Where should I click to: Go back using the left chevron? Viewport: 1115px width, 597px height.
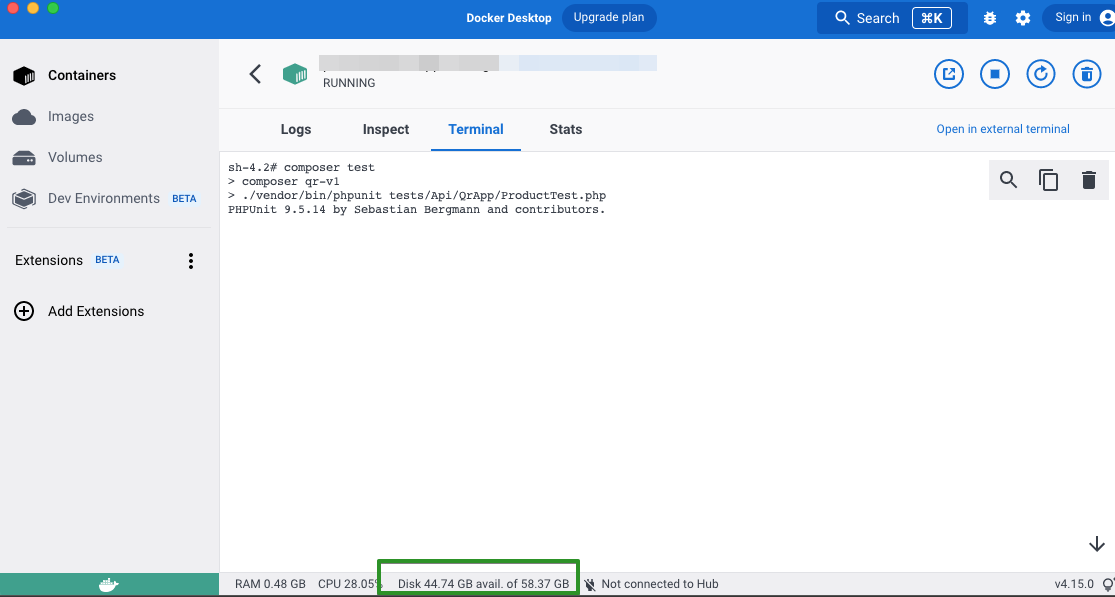[x=255, y=74]
